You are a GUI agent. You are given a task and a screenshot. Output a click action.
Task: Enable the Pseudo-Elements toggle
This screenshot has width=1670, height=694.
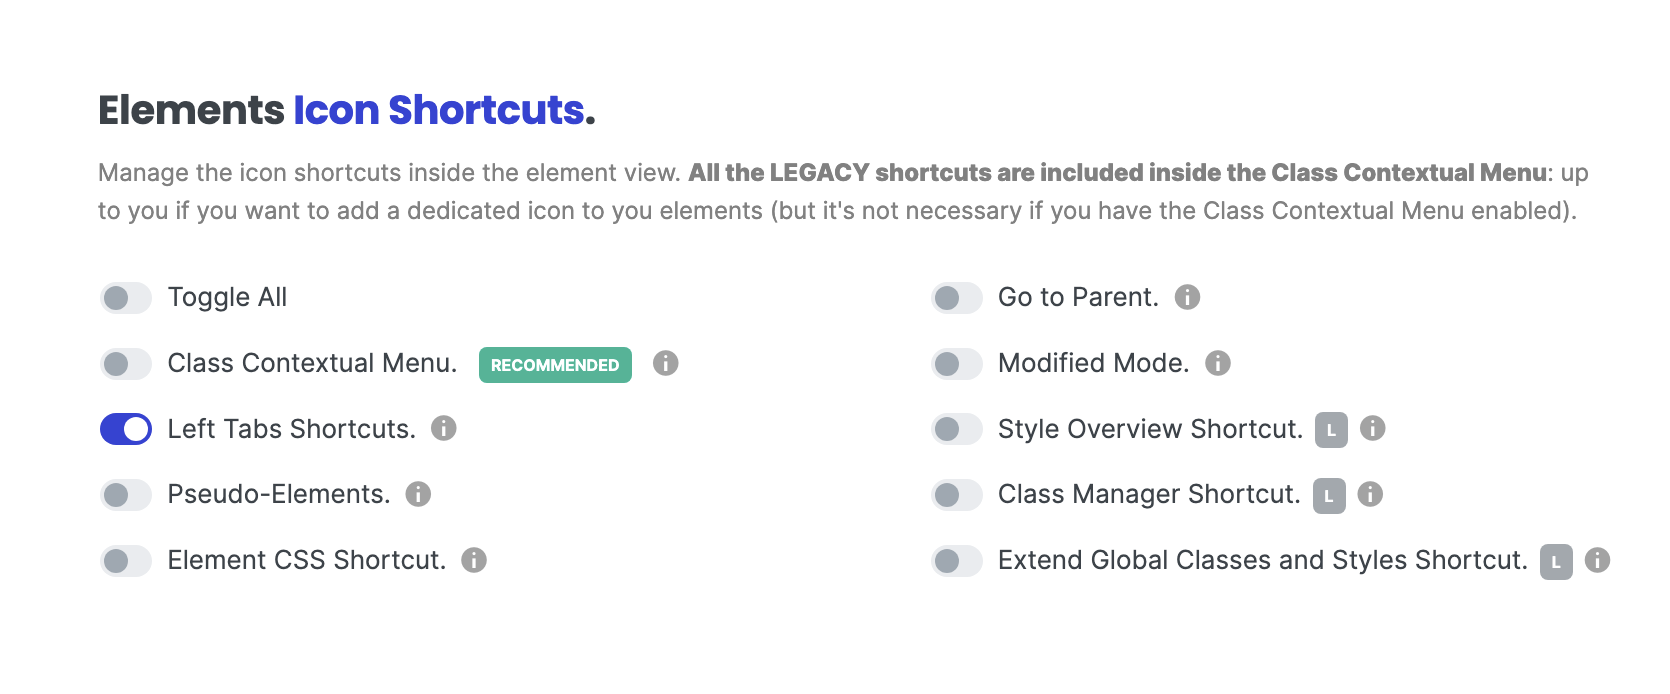126,495
